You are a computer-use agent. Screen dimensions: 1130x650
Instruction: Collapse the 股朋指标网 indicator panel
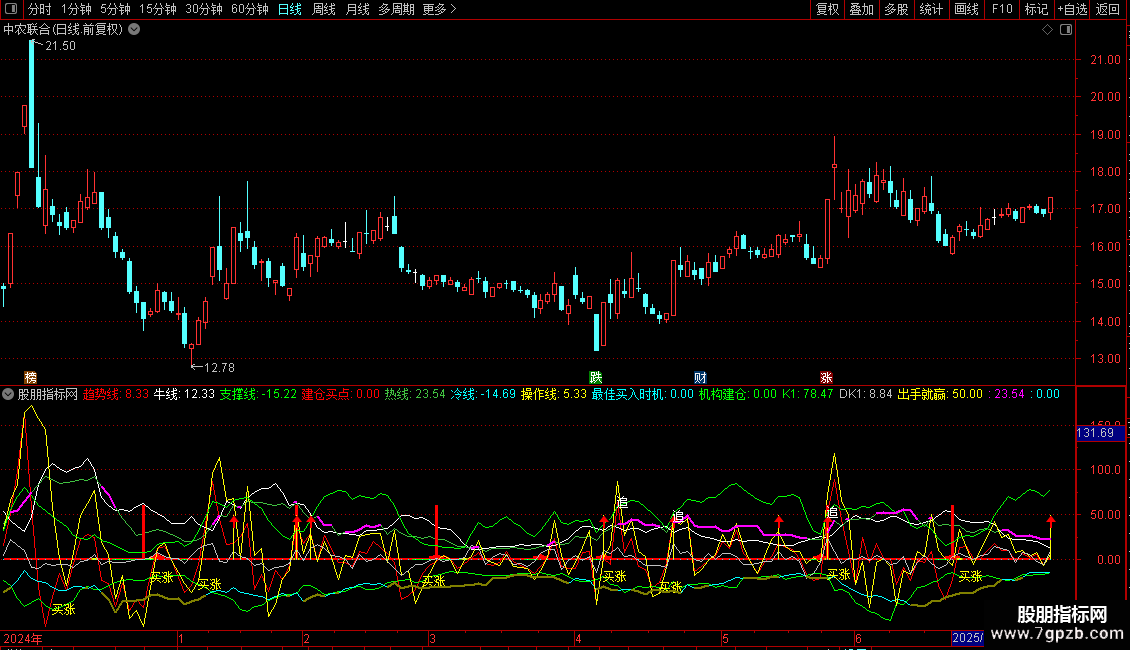coord(8,394)
